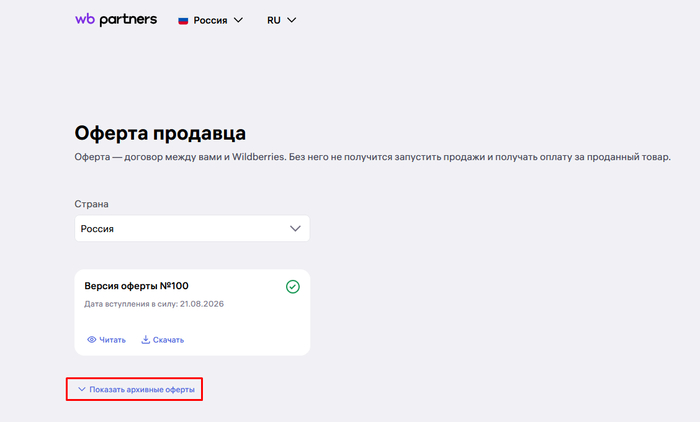Click the eye icon next to Читать
The width and height of the screenshot is (700, 422).
(x=92, y=340)
